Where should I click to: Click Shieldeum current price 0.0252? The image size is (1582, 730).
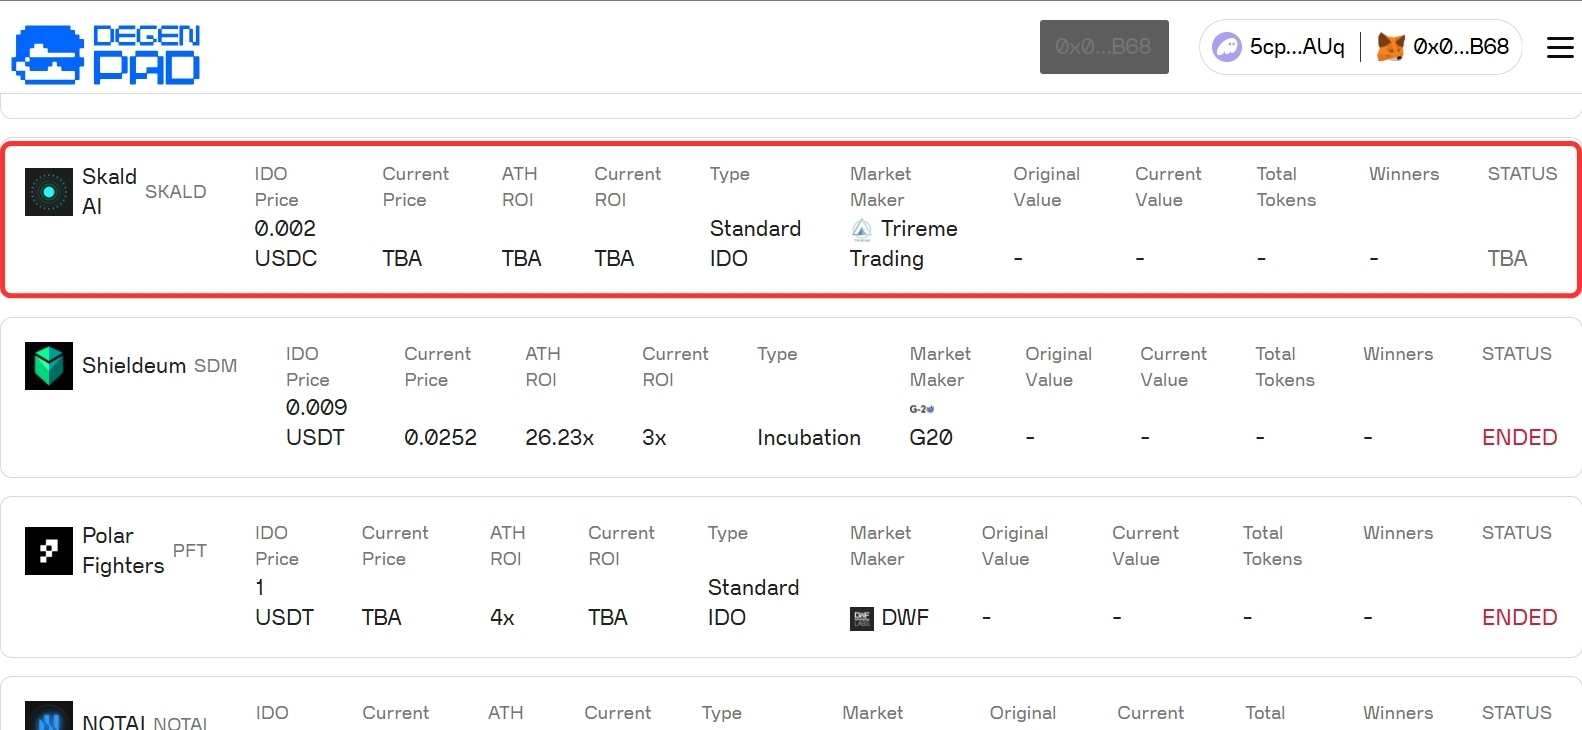[x=440, y=438]
